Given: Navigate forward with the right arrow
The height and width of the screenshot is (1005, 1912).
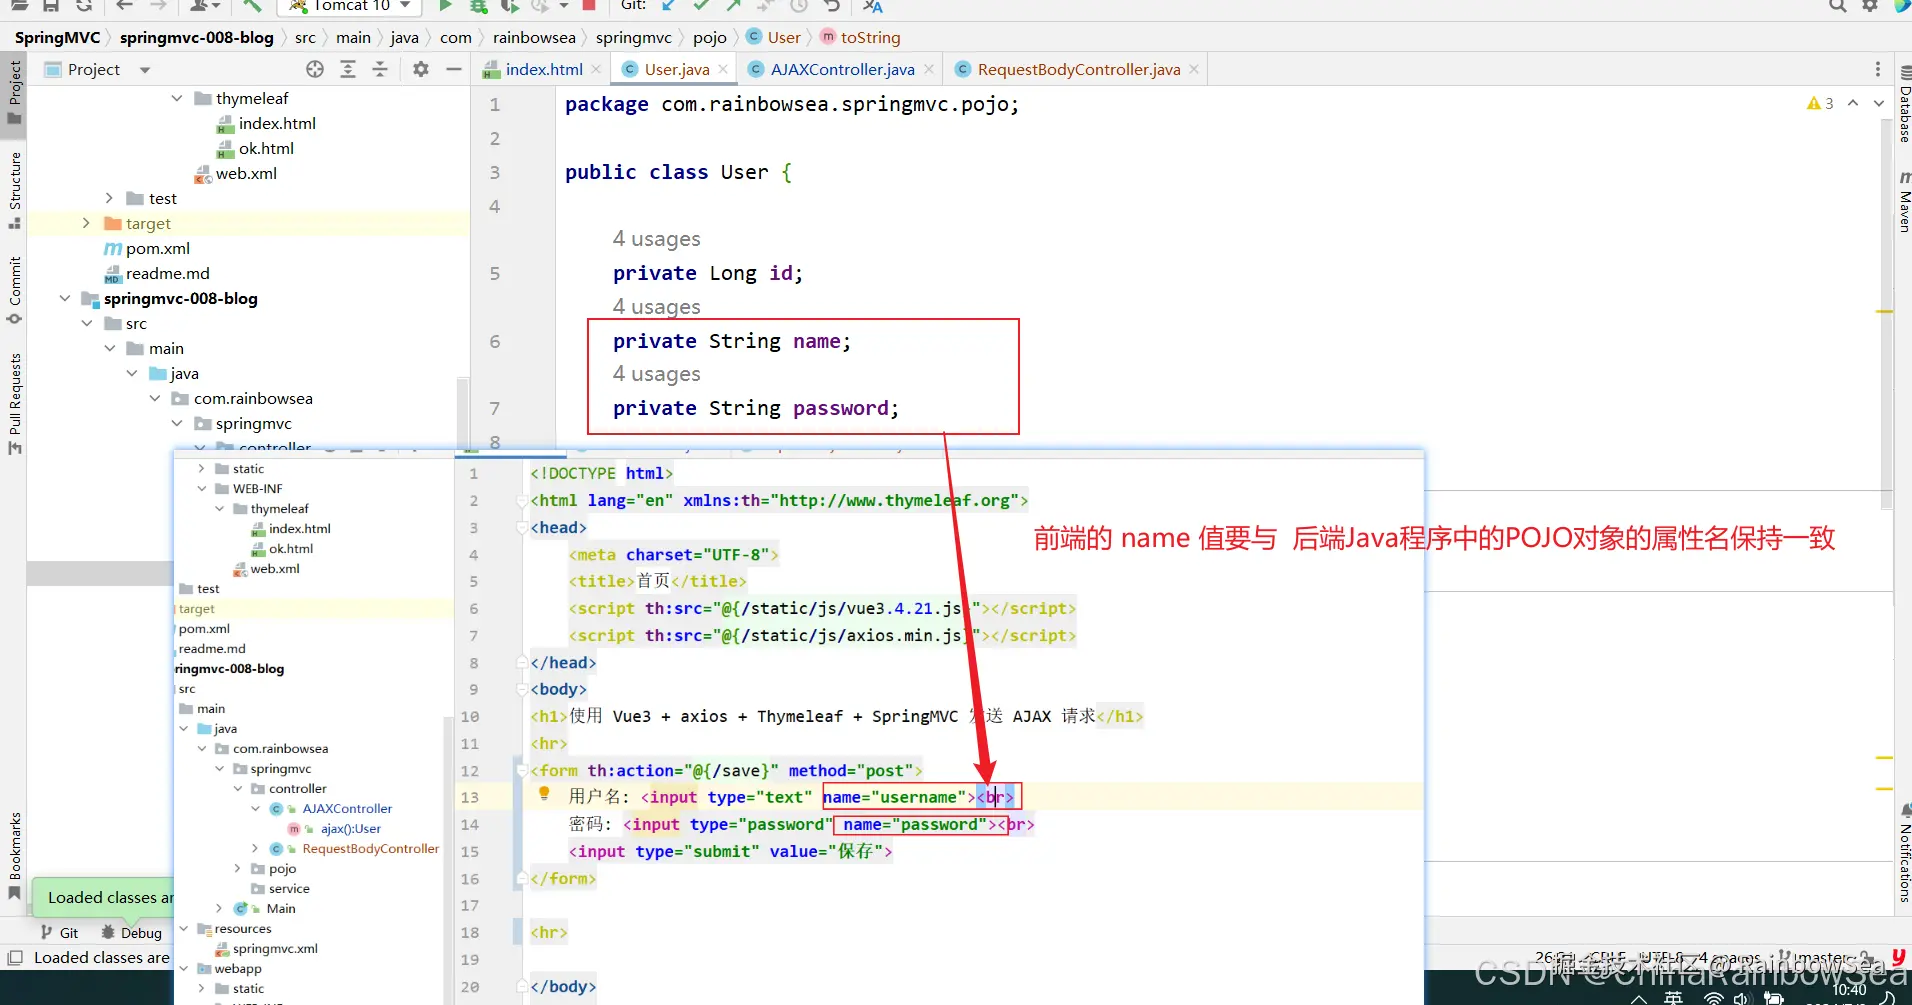Looking at the screenshot, I should pyautogui.click(x=158, y=6).
